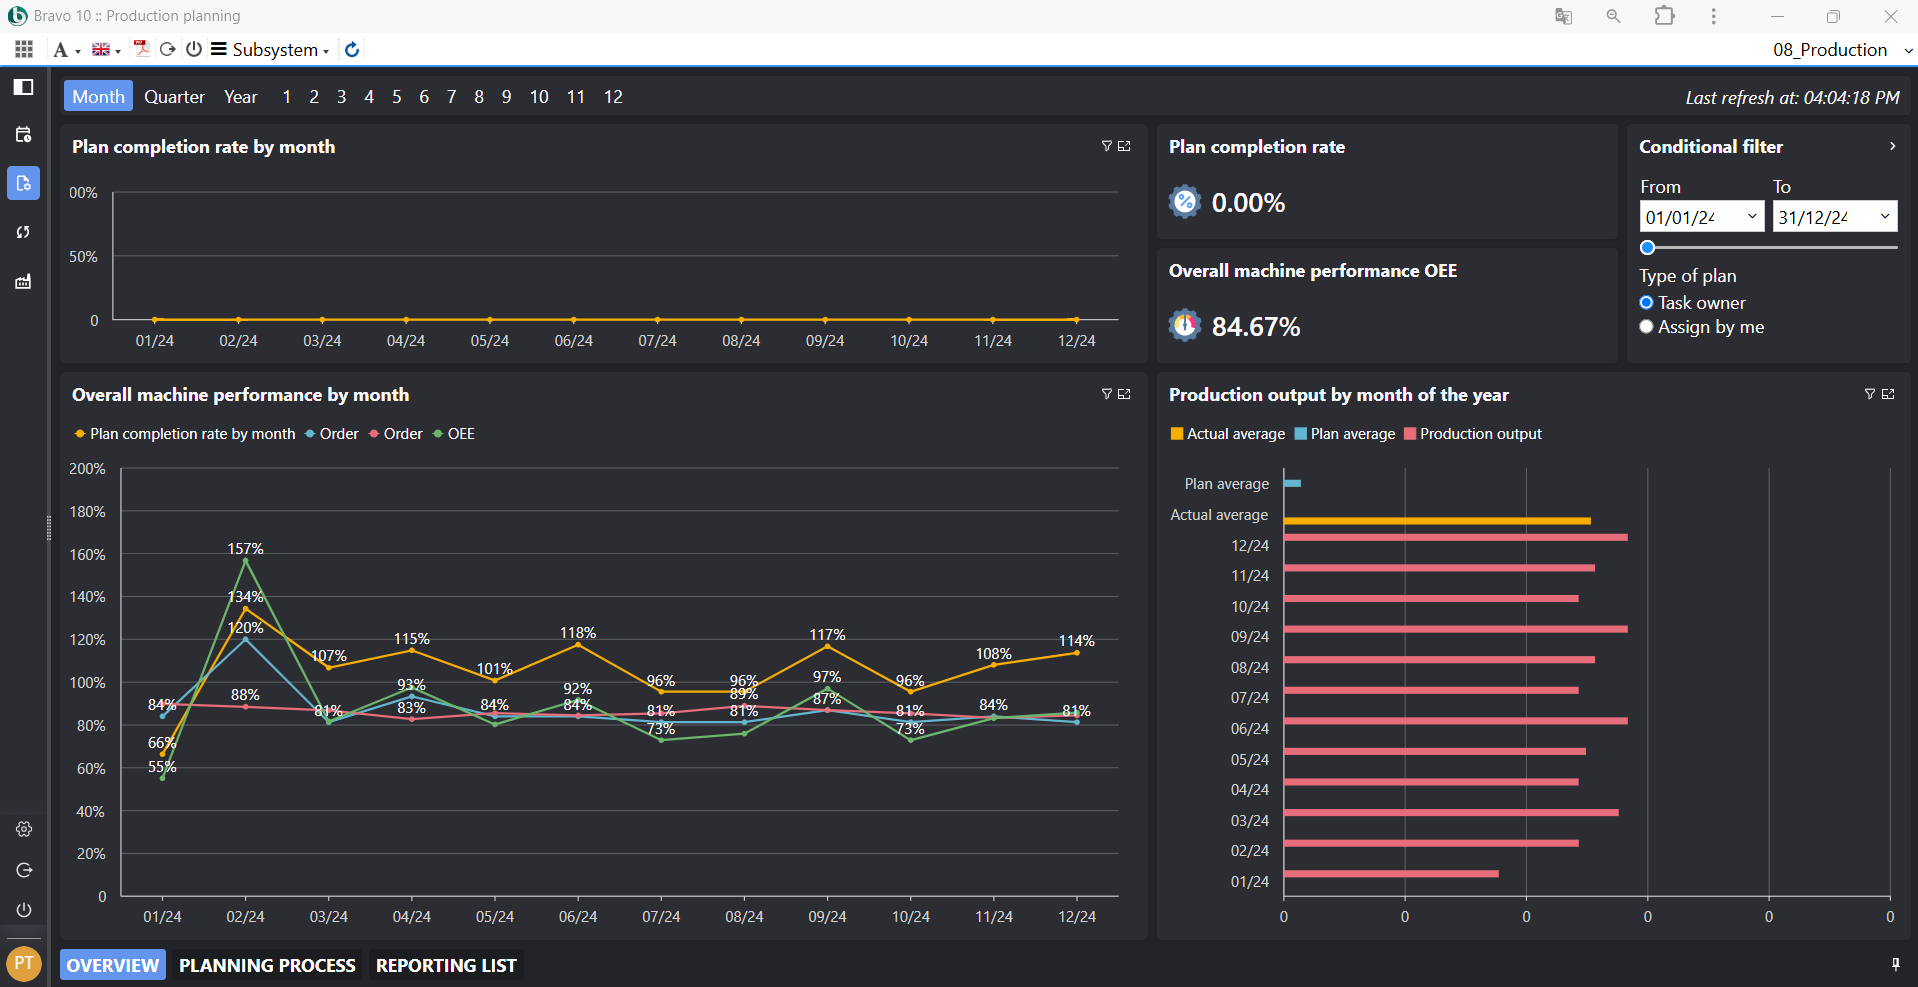
Task: Click the date range slider handle
Action: (1648, 248)
